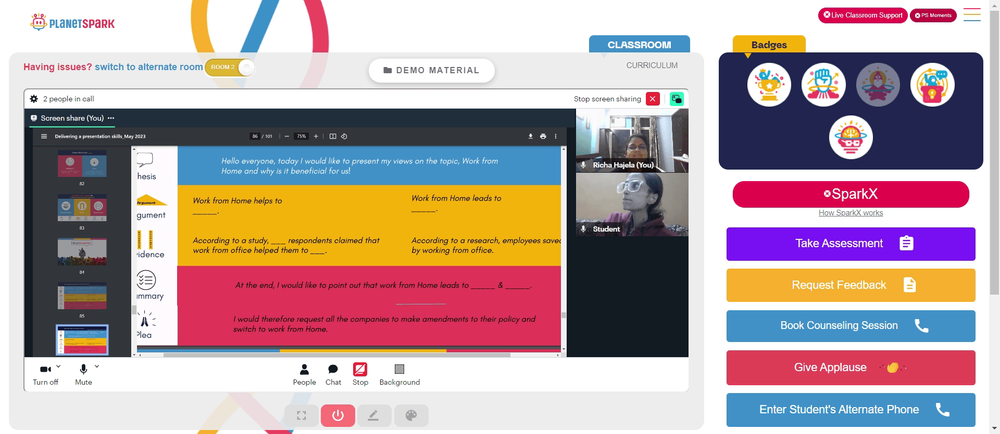Open pencil annotation tool
Image resolution: width=1000 pixels, height=434 pixels.
pos(374,416)
